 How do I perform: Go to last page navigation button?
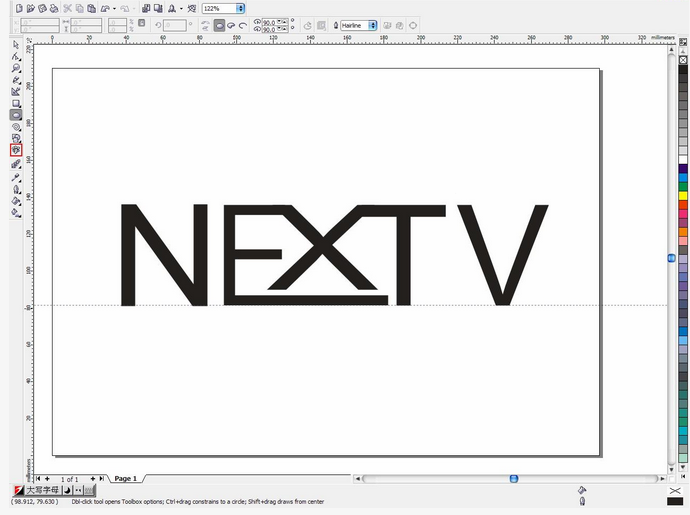point(101,478)
